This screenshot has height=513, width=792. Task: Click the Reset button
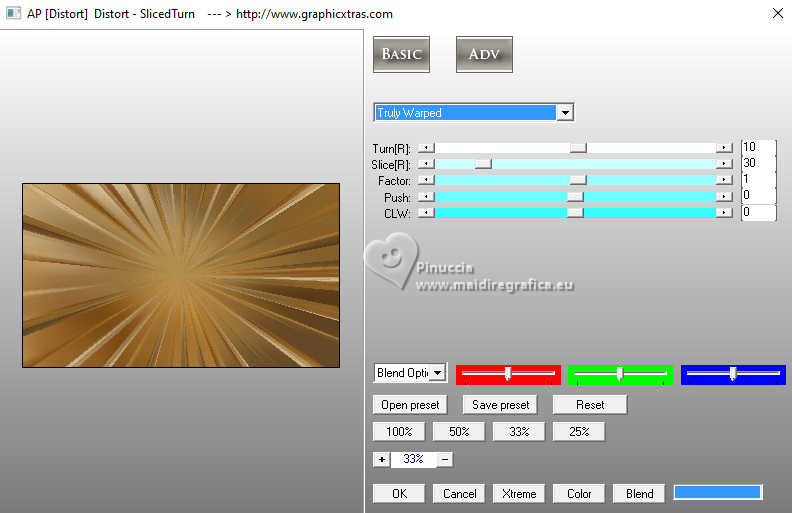(590, 405)
